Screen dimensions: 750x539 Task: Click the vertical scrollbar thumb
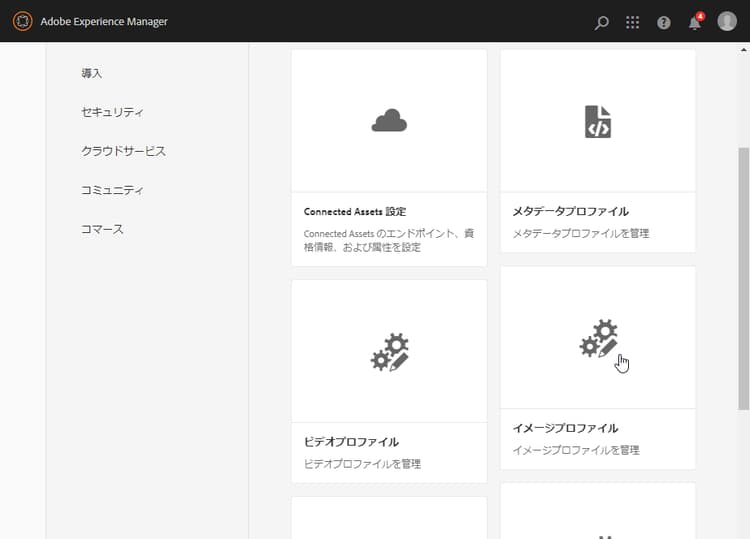pyautogui.click(x=744, y=278)
